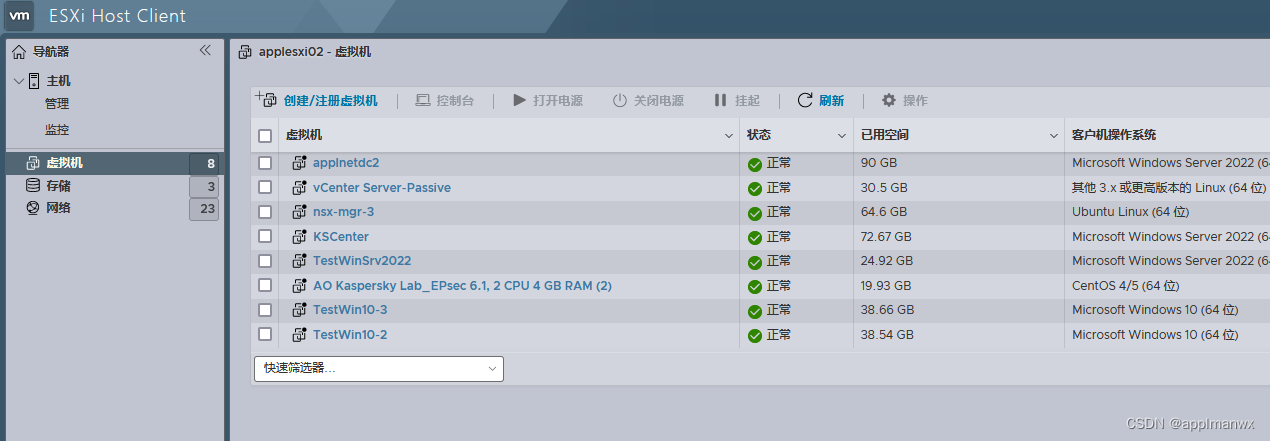The height and width of the screenshot is (441, 1270).
Task: Click the host server icon next to 主机
Action: pos(34,81)
